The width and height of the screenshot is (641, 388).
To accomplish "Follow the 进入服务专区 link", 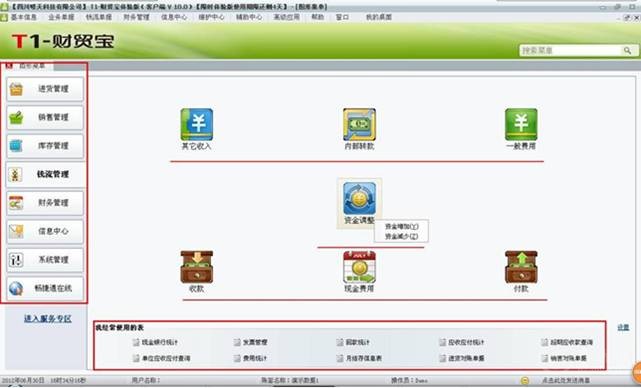I will tap(48, 318).
